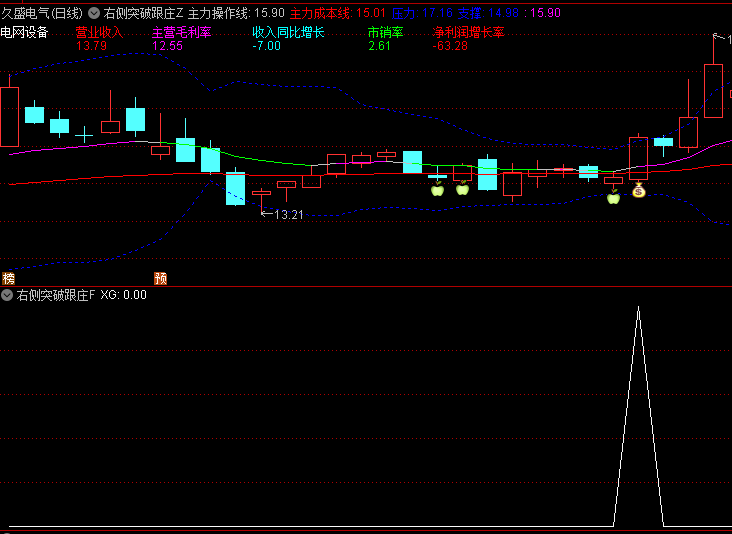Click the indicator name 右侧突破跟庄Z
The height and width of the screenshot is (534, 732).
[x=143, y=13]
